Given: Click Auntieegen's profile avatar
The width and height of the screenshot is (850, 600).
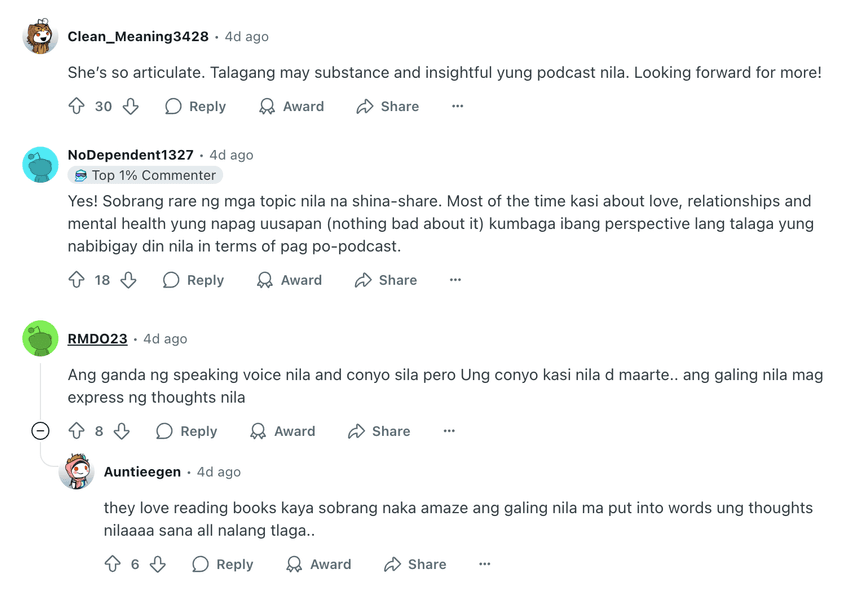Looking at the screenshot, I should tap(77, 472).
